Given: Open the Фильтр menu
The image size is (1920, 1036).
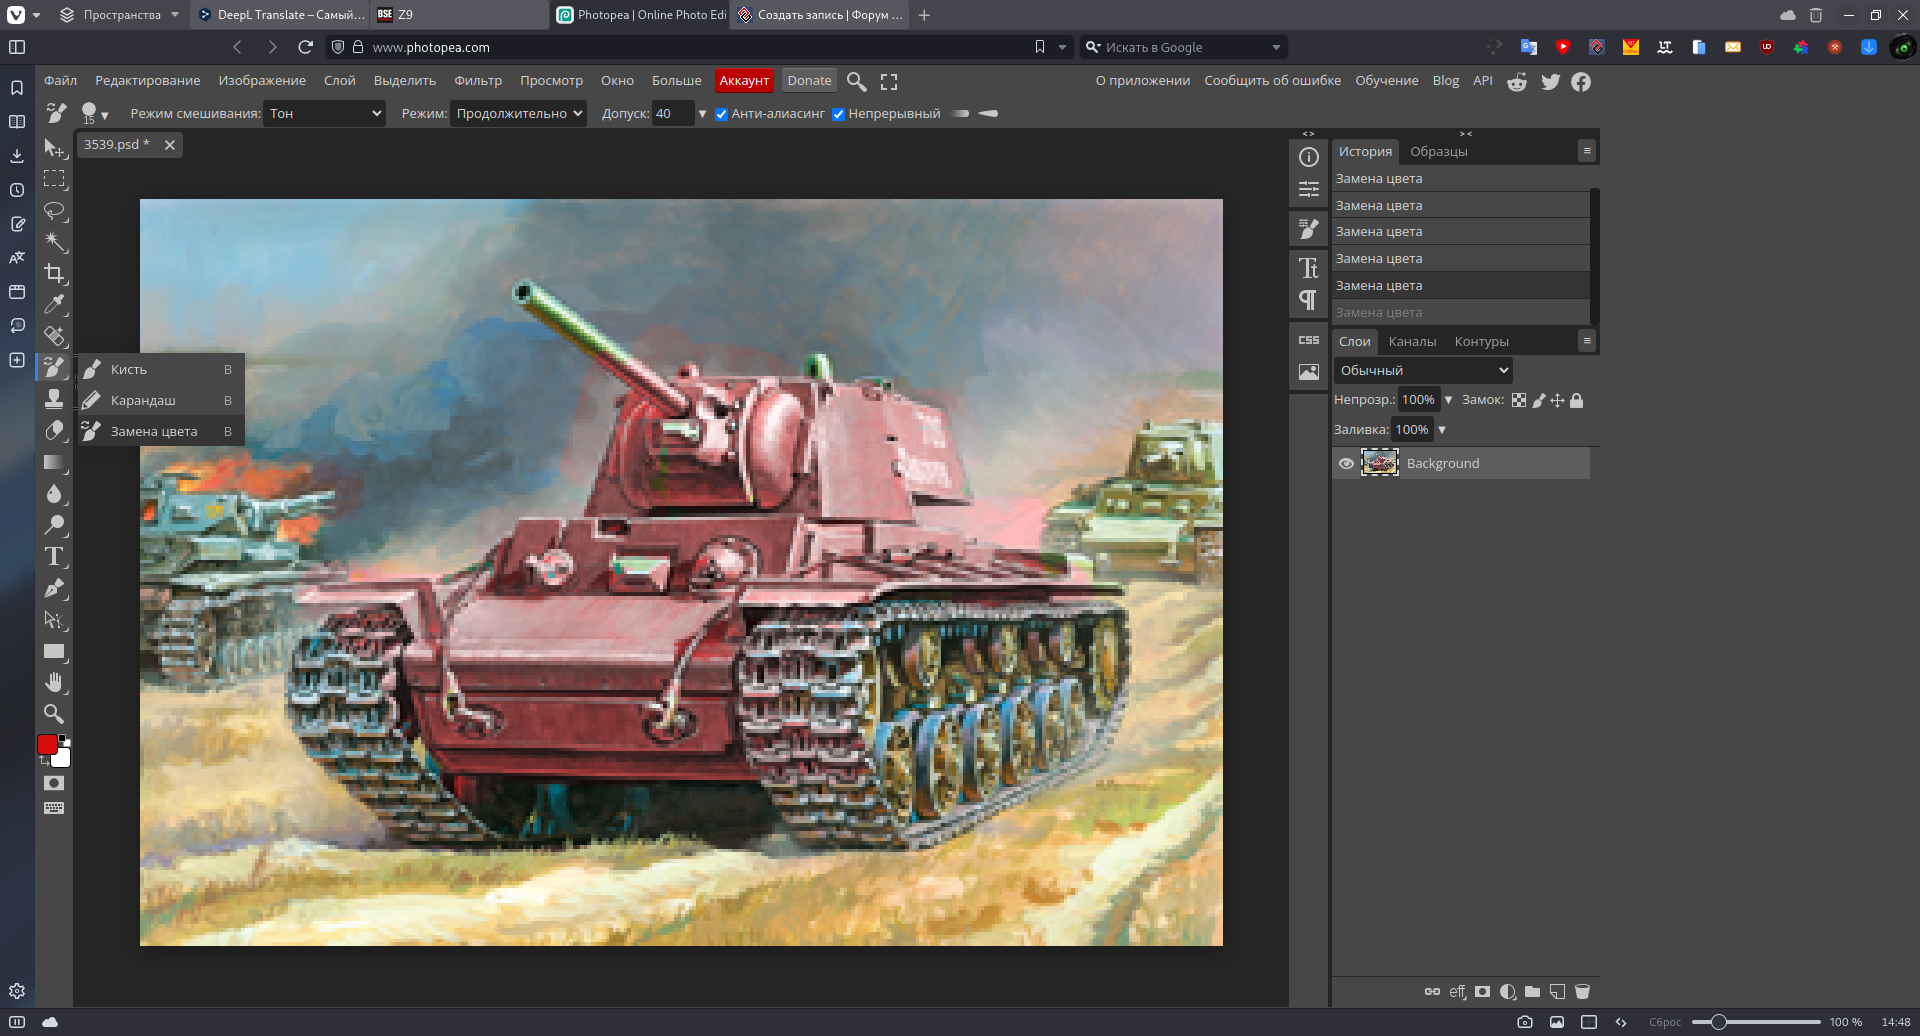Looking at the screenshot, I should coord(478,81).
